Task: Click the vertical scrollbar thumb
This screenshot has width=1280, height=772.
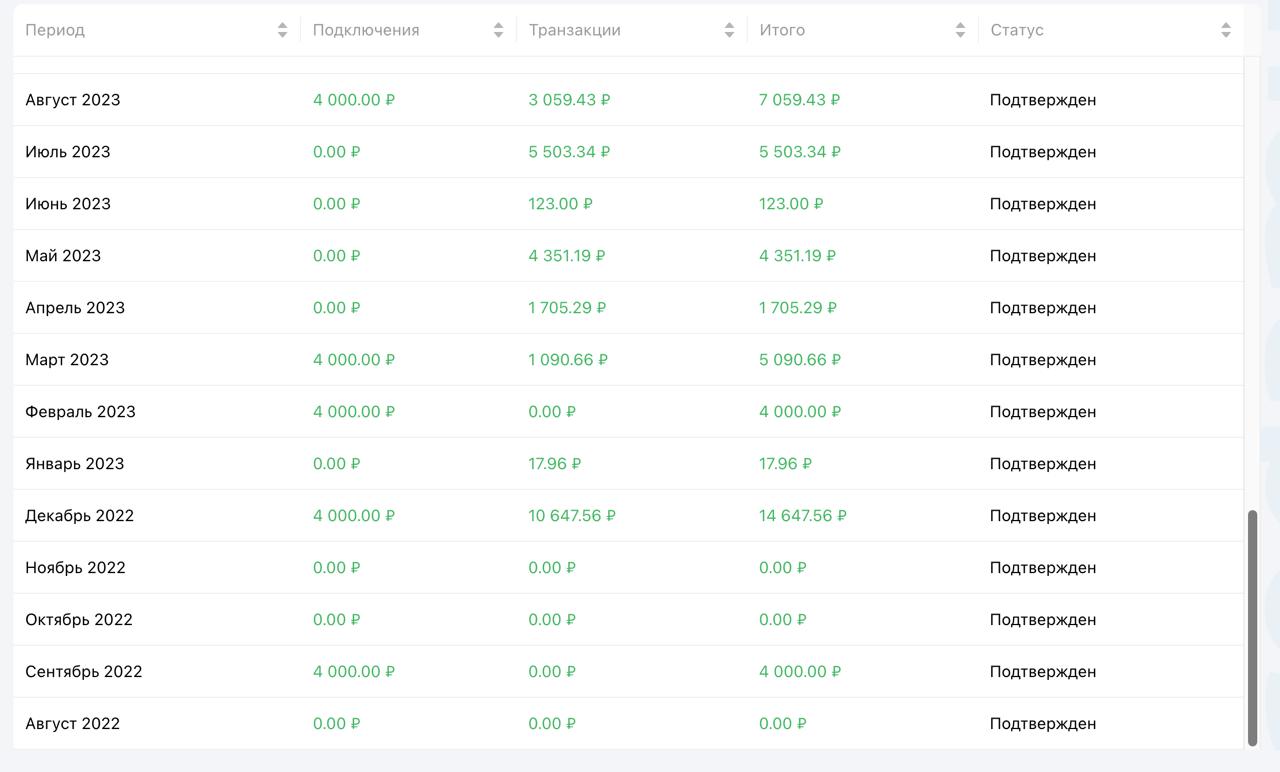Action: click(1252, 628)
